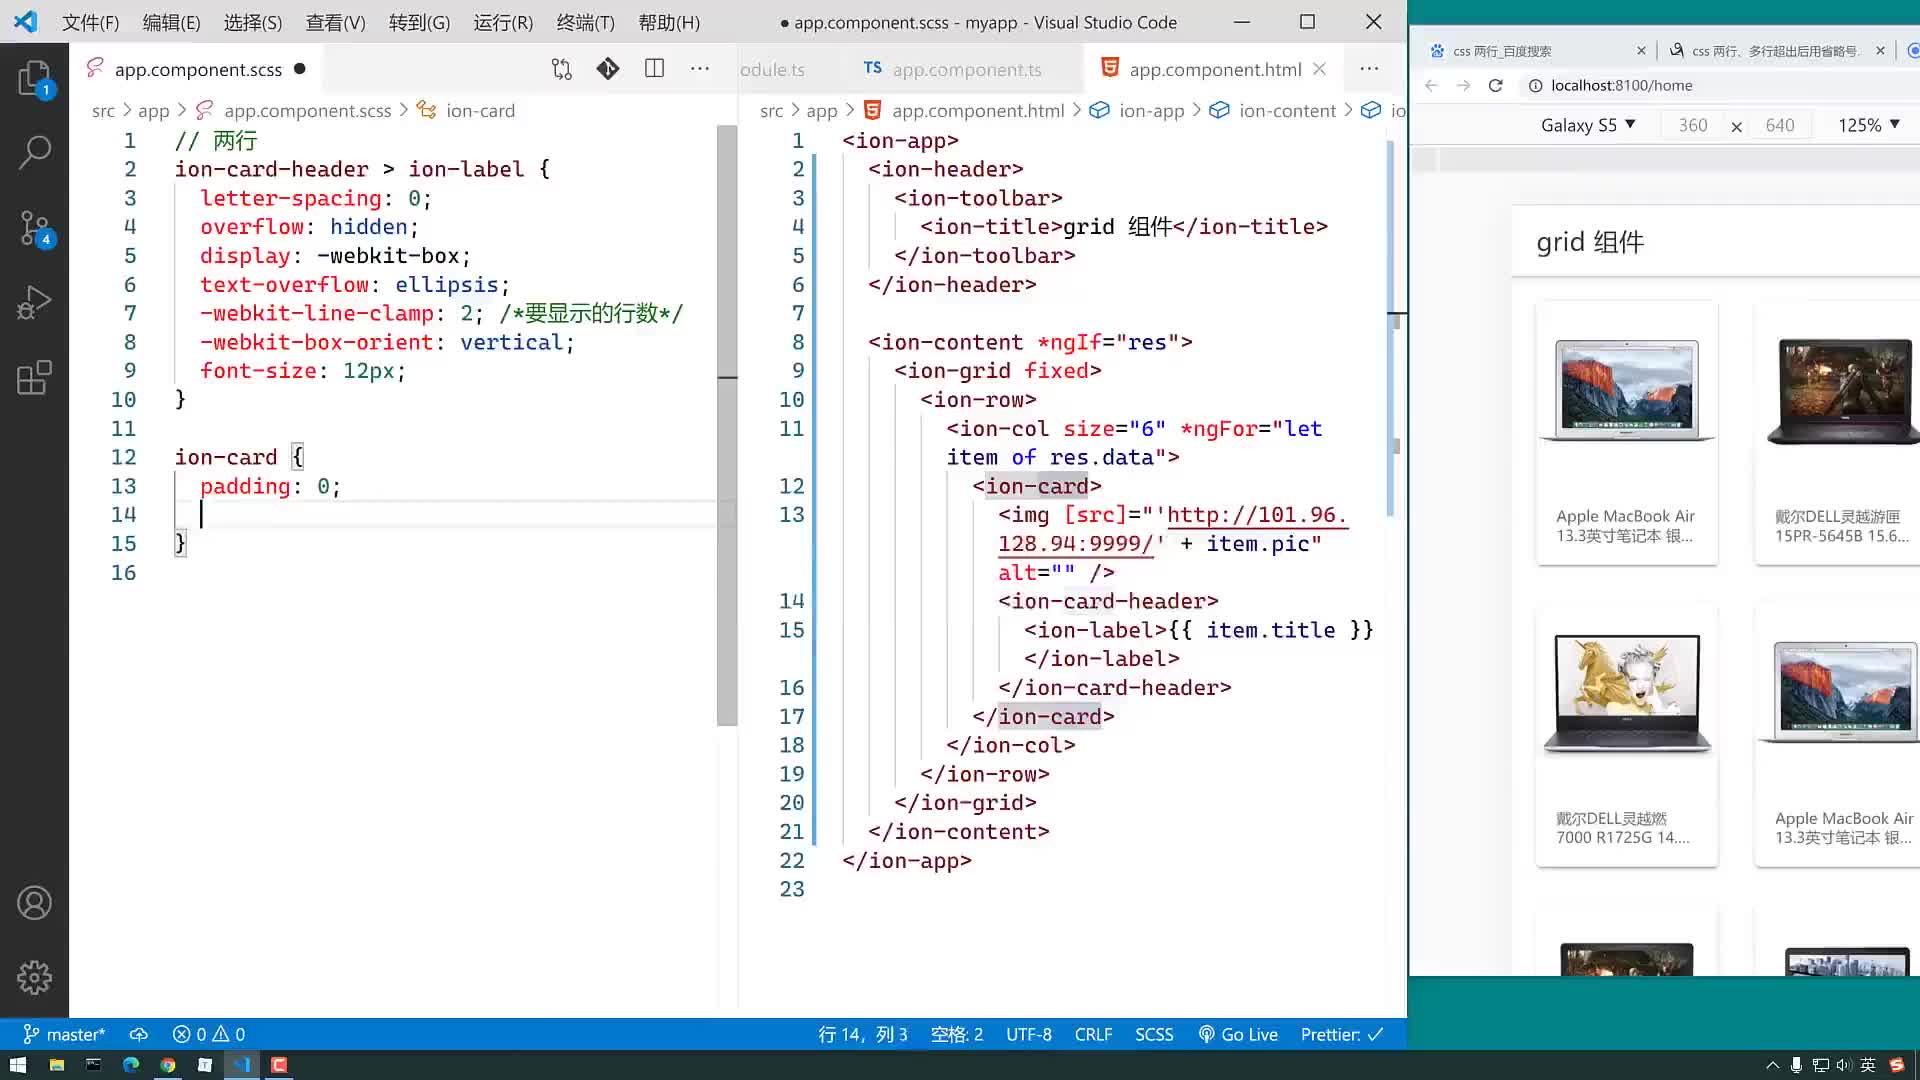The height and width of the screenshot is (1080, 1920).
Task: Click the Go Live status bar button
Action: 1238,1034
